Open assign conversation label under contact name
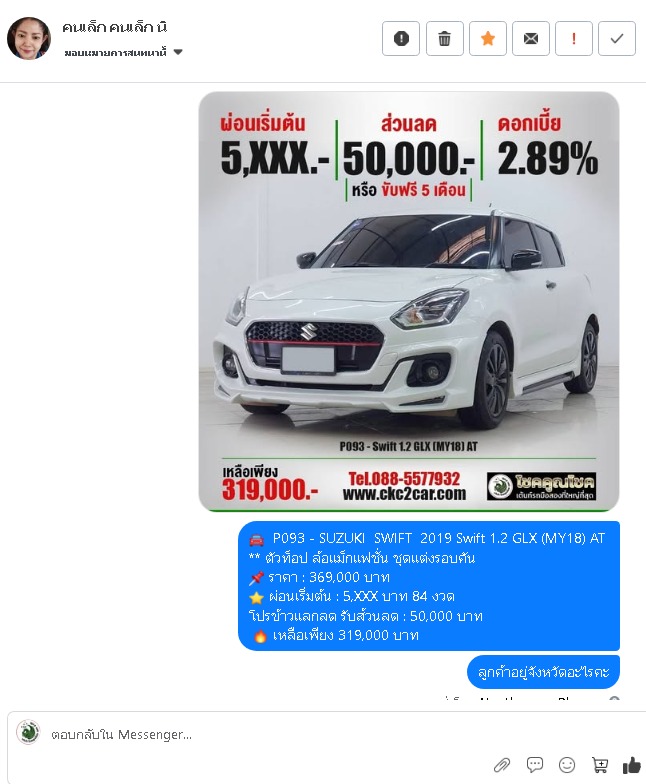646x784 pixels. 115,52
